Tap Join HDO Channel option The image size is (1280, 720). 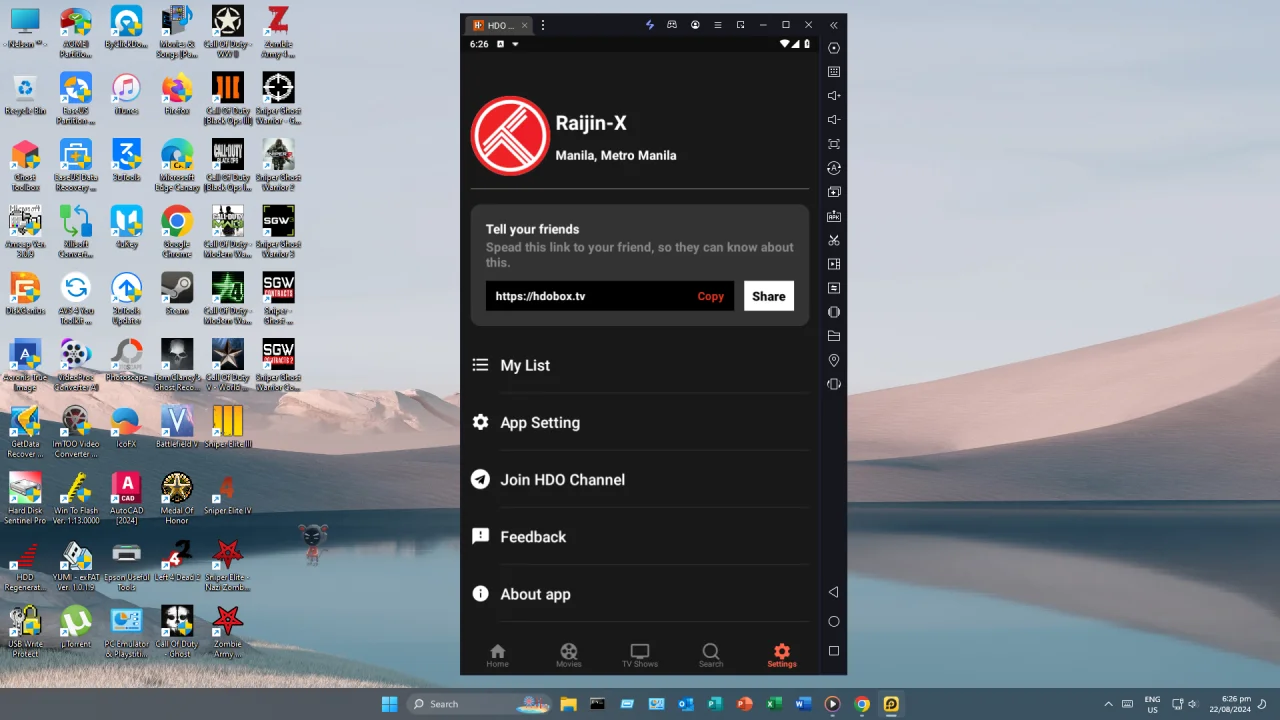(639, 480)
